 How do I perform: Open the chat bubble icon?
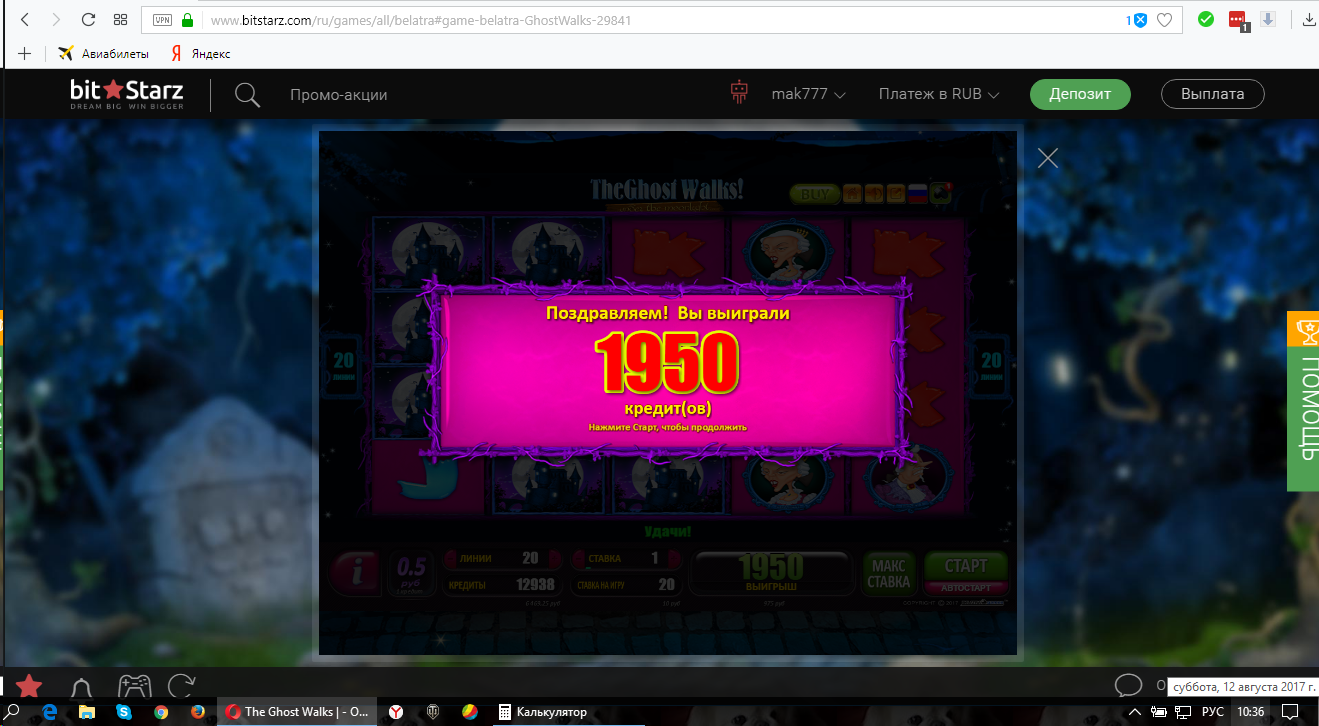[x=1128, y=685]
